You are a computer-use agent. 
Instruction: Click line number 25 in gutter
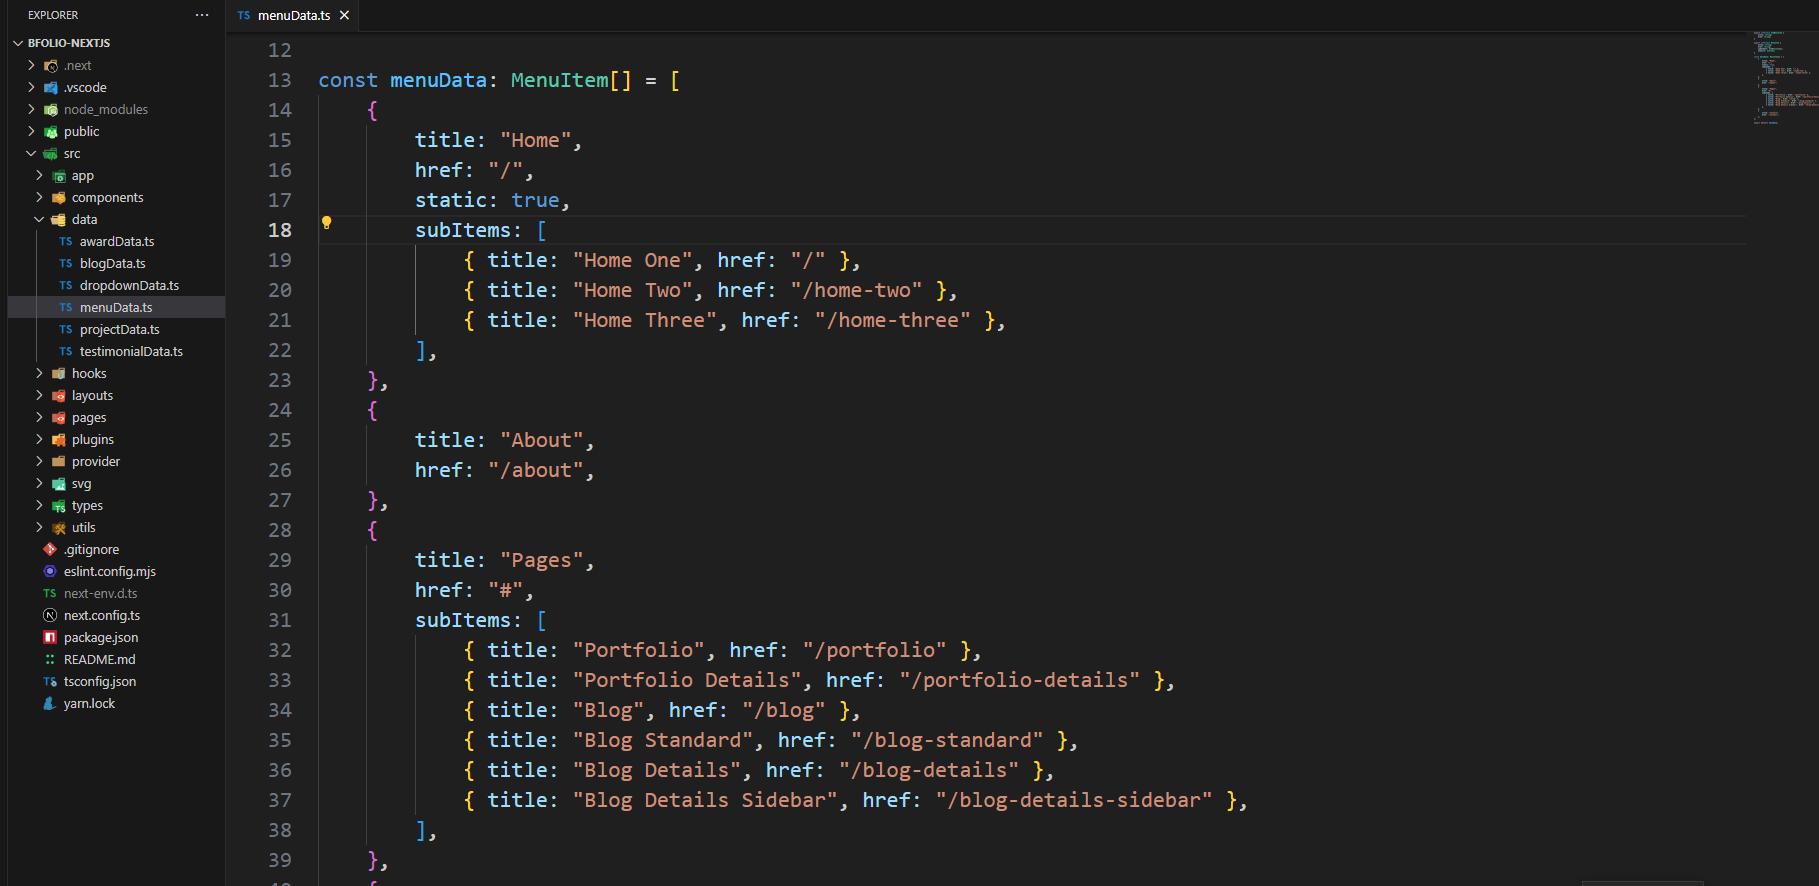pyautogui.click(x=280, y=440)
